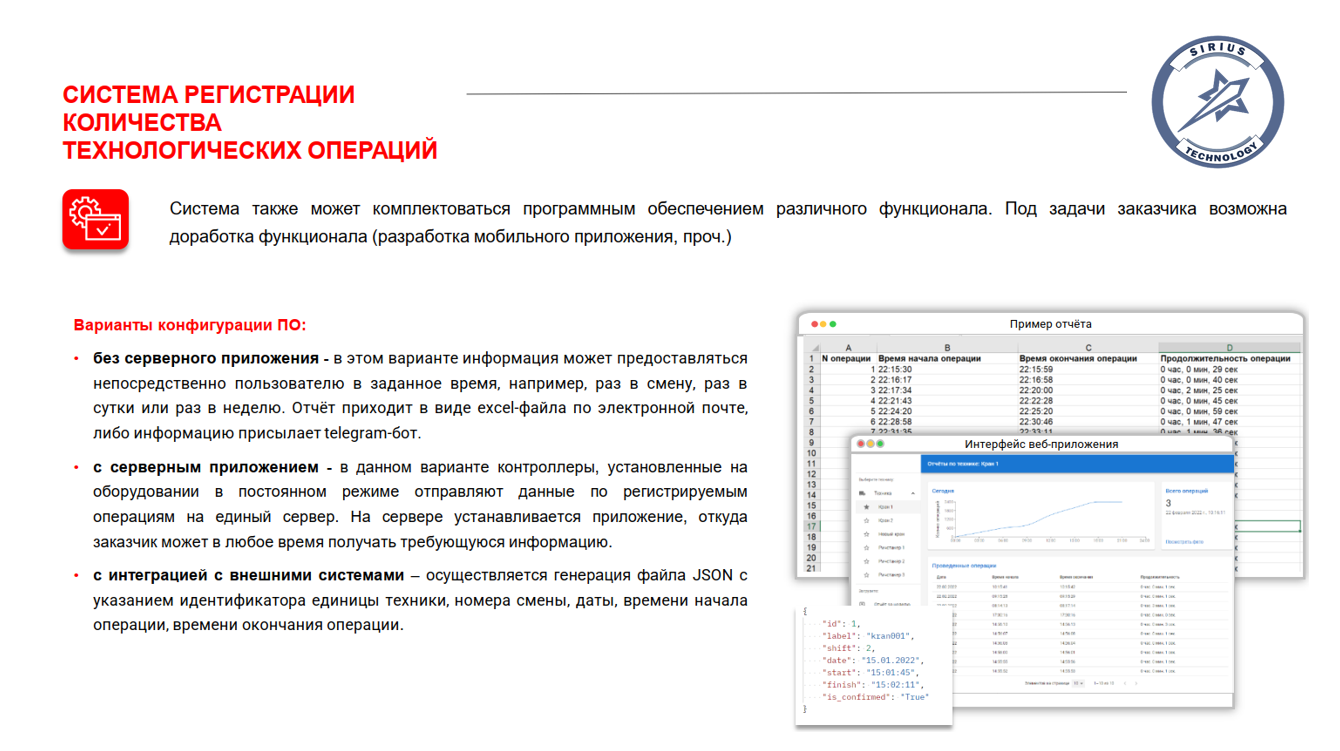This screenshot has width=1340, height=751.
Task: Select row 5 header in the spreadsheet
Action: pyautogui.click(x=811, y=401)
